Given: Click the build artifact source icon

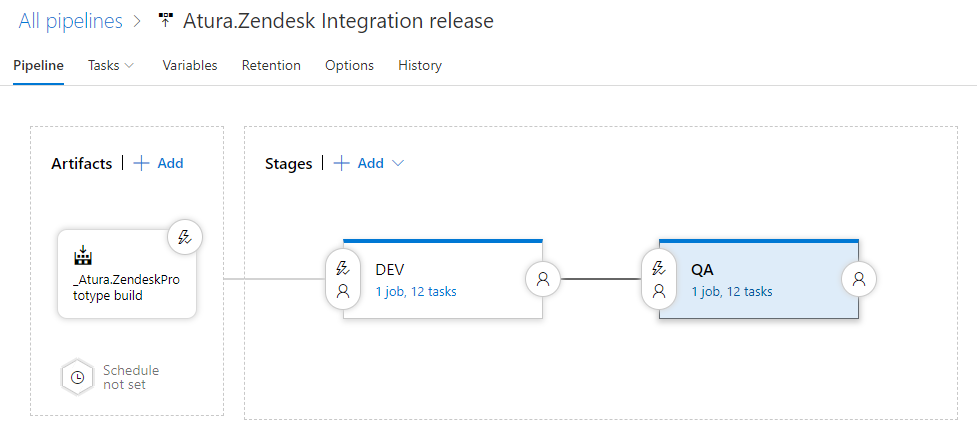Looking at the screenshot, I should pos(83,255).
